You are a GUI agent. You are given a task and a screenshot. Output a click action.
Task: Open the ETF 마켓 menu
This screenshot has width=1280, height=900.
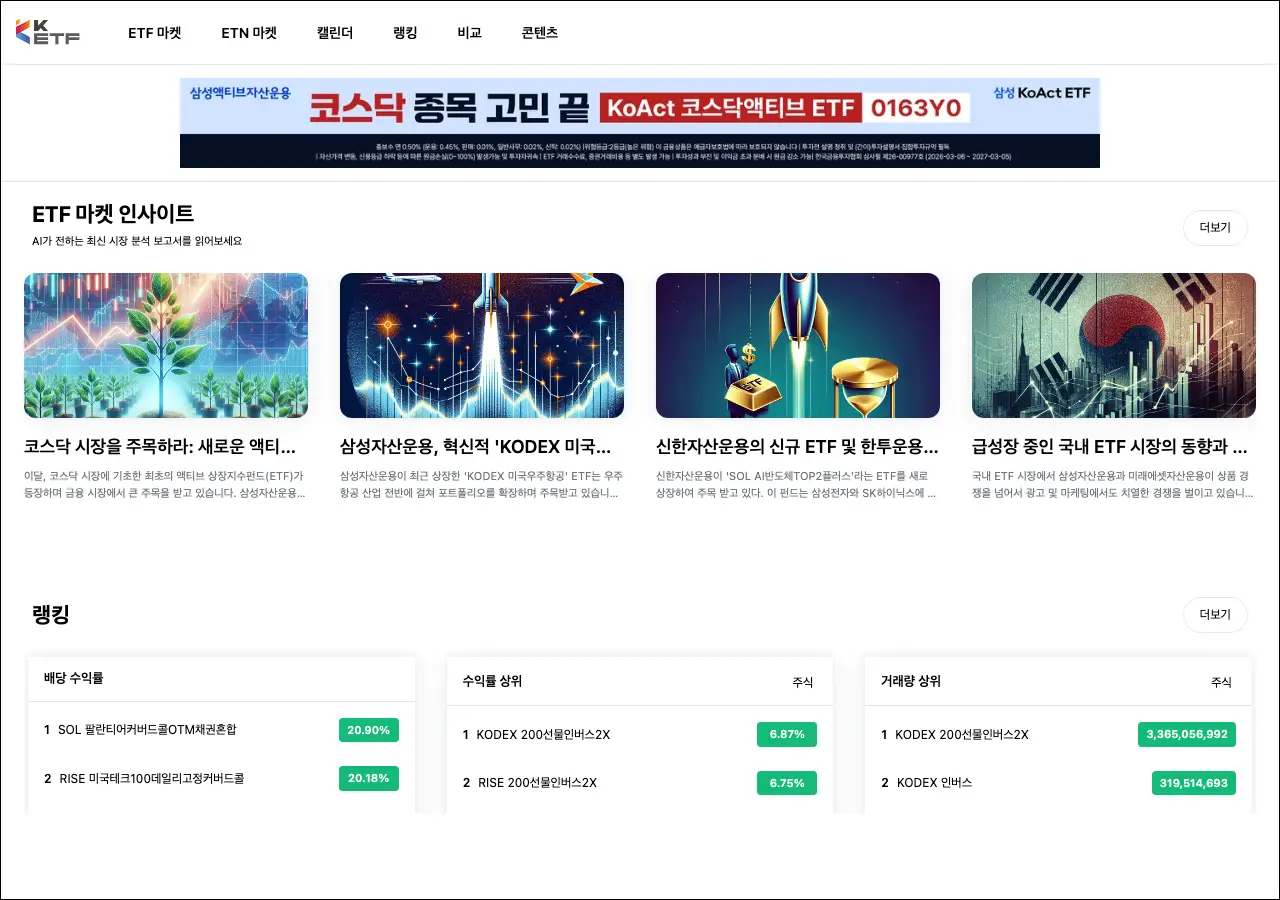pos(154,33)
